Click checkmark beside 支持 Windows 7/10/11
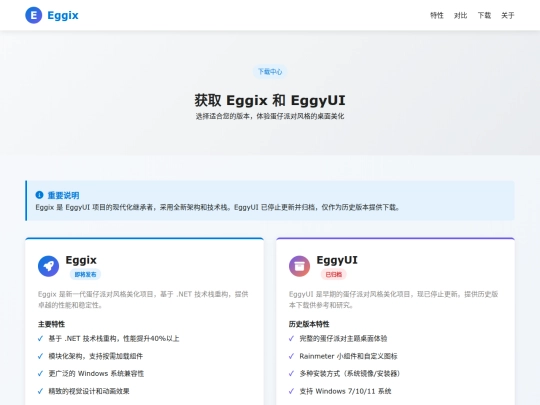Viewport: 540px width, 405px height. (x=291, y=391)
